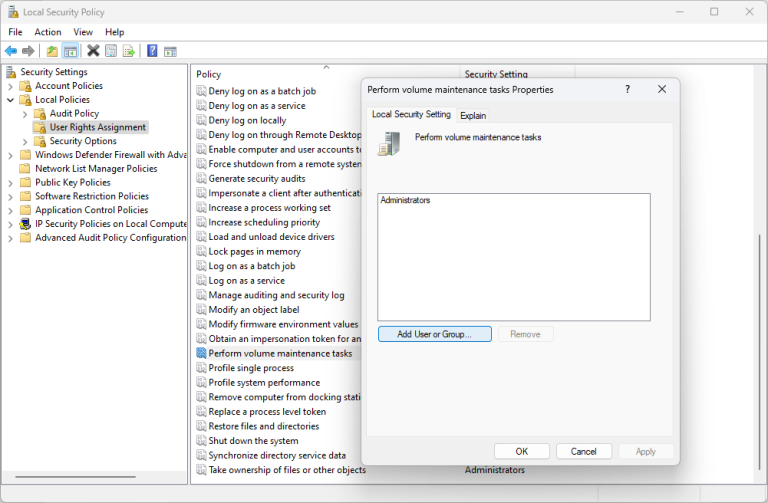Select User Rights Assignment tree item
Image resolution: width=768 pixels, height=503 pixels.
point(97,127)
